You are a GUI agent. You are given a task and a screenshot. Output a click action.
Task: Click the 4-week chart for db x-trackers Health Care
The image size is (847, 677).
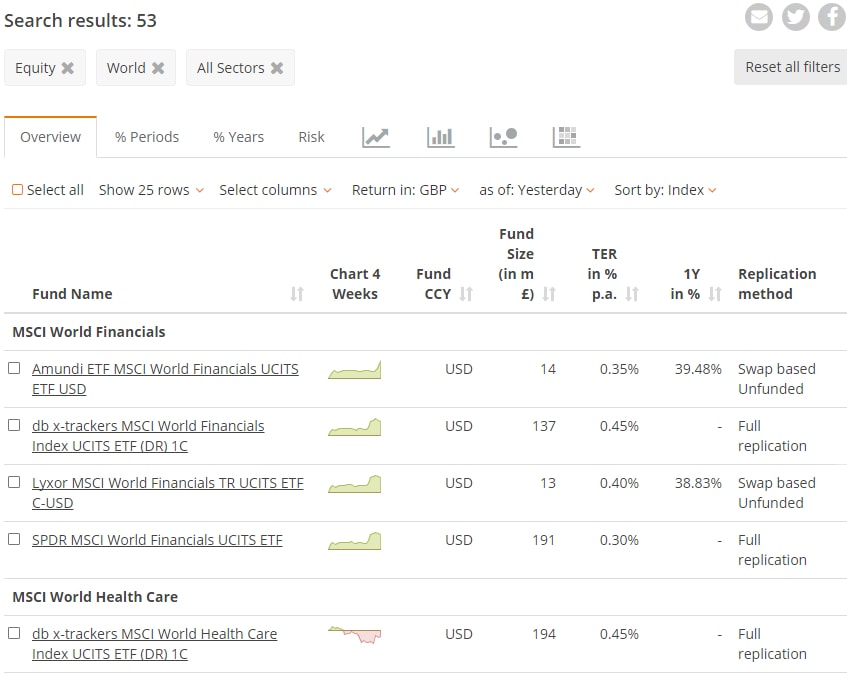tap(355, 635)
